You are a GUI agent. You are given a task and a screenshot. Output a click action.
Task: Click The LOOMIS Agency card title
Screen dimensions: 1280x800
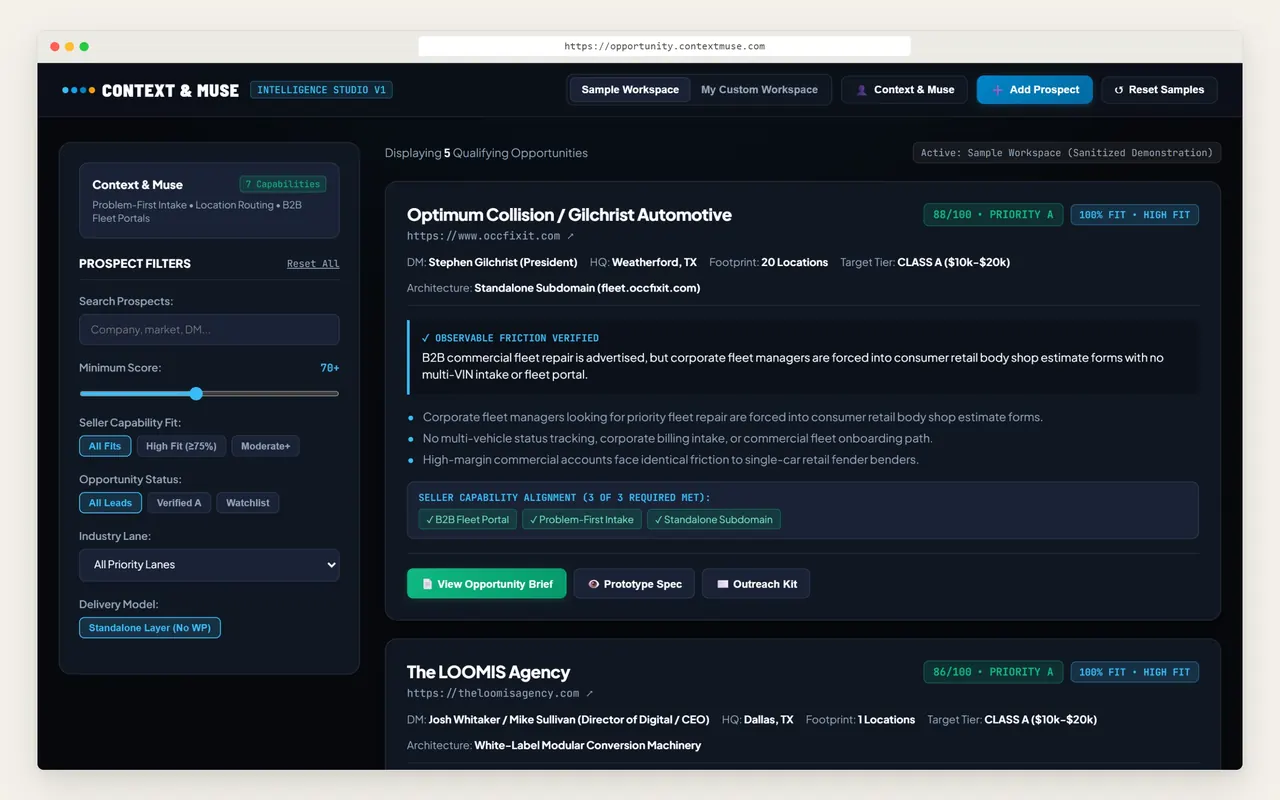pyautogui.click(x=488, y=672)
